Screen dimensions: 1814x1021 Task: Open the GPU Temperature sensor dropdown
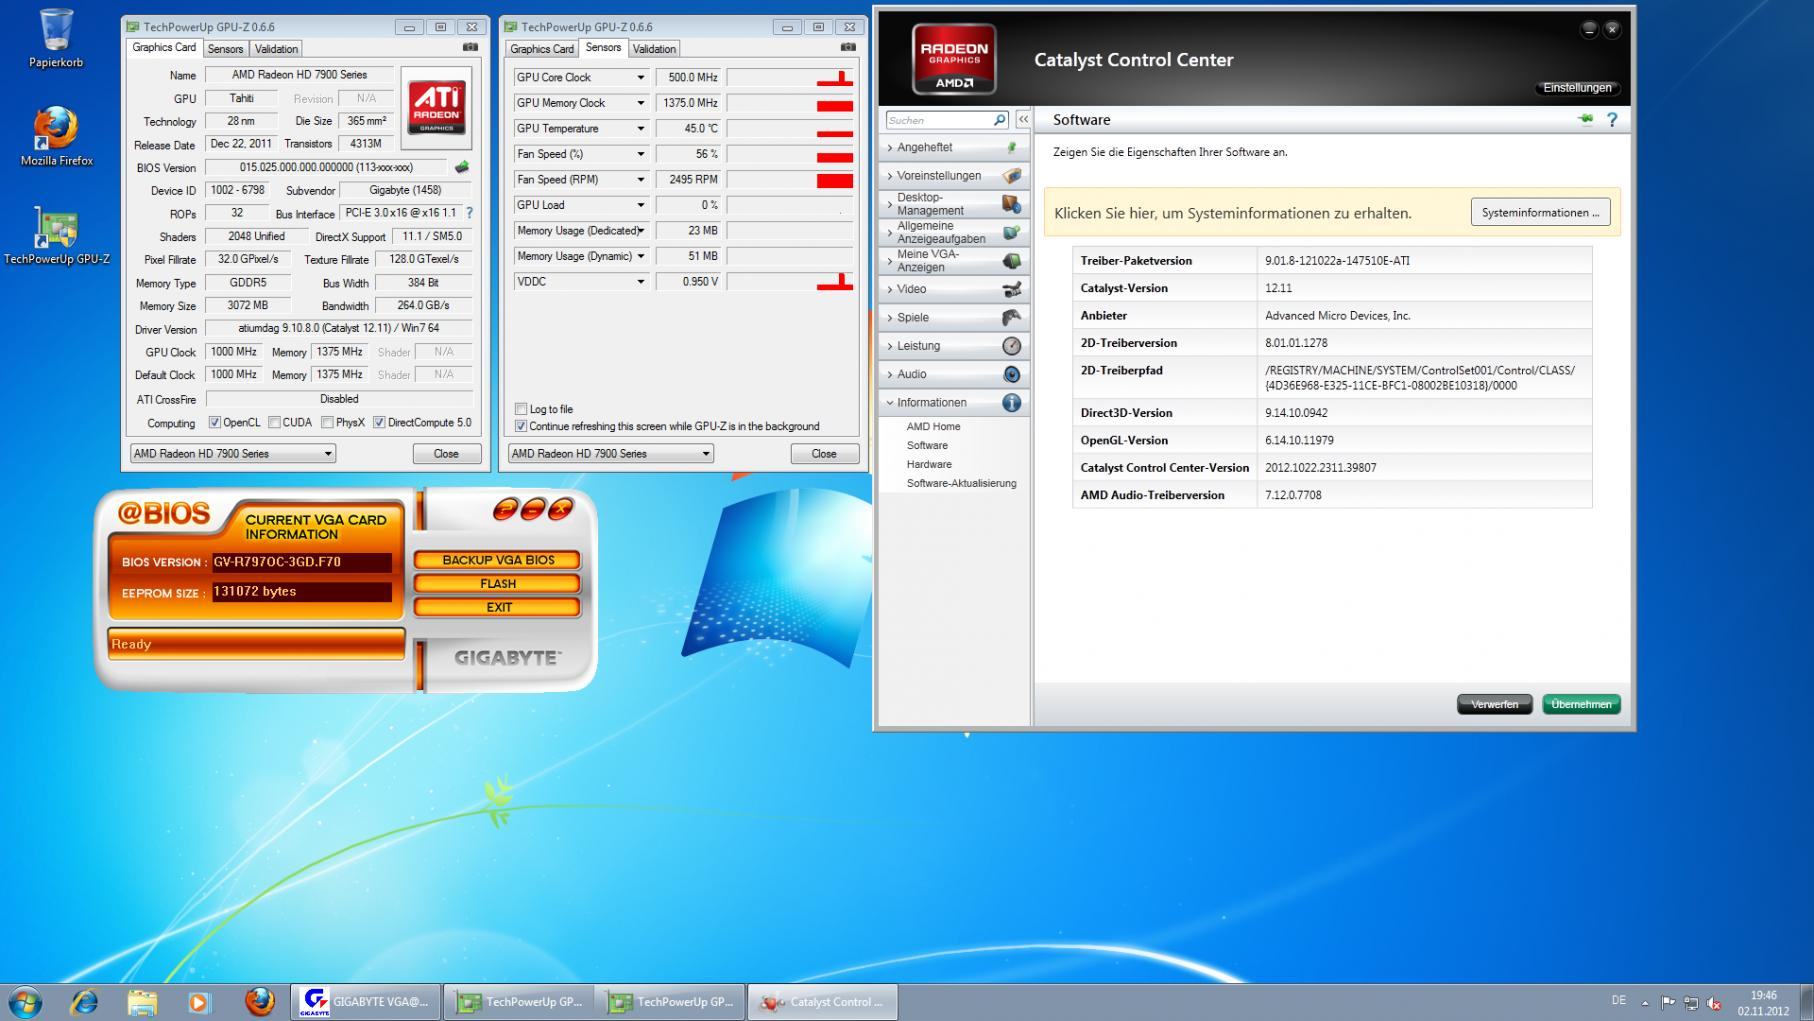point(641,128)
